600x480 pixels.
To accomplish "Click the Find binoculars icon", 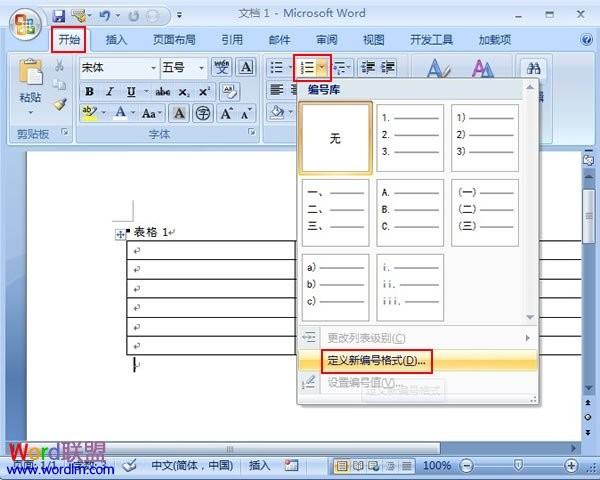I will [x=533, y=68].
